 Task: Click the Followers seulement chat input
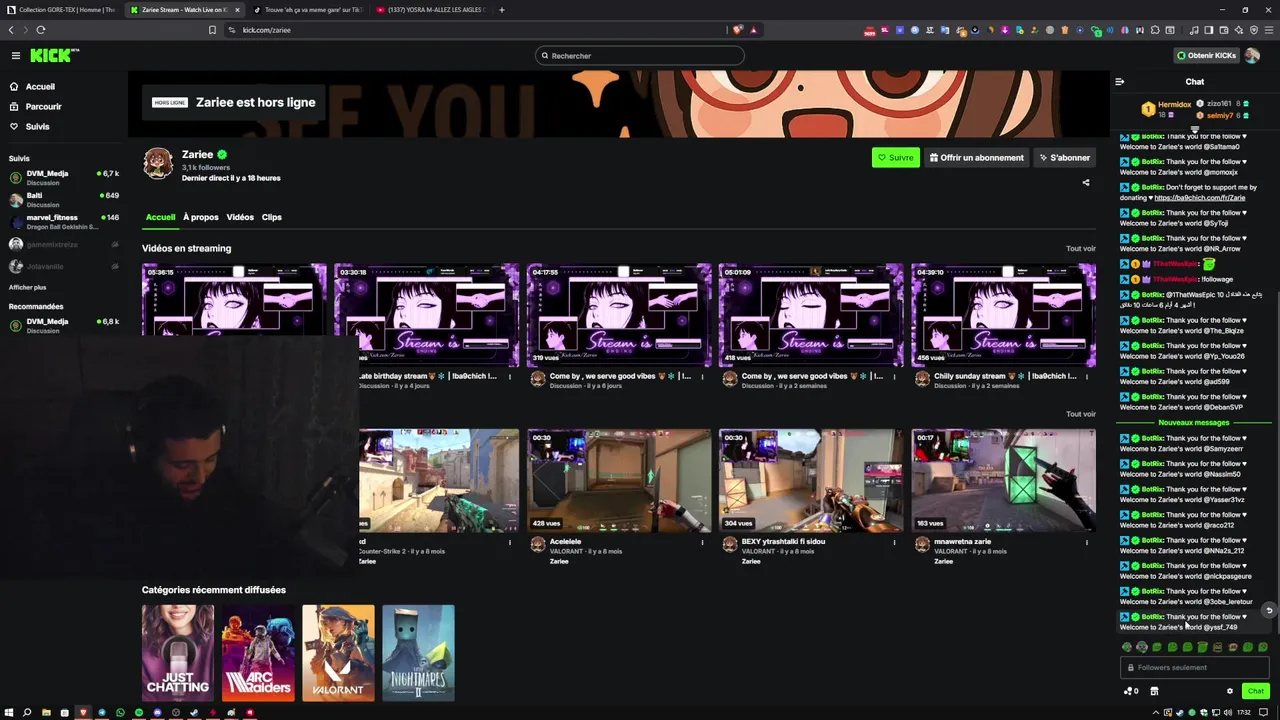click(1195, 668)
